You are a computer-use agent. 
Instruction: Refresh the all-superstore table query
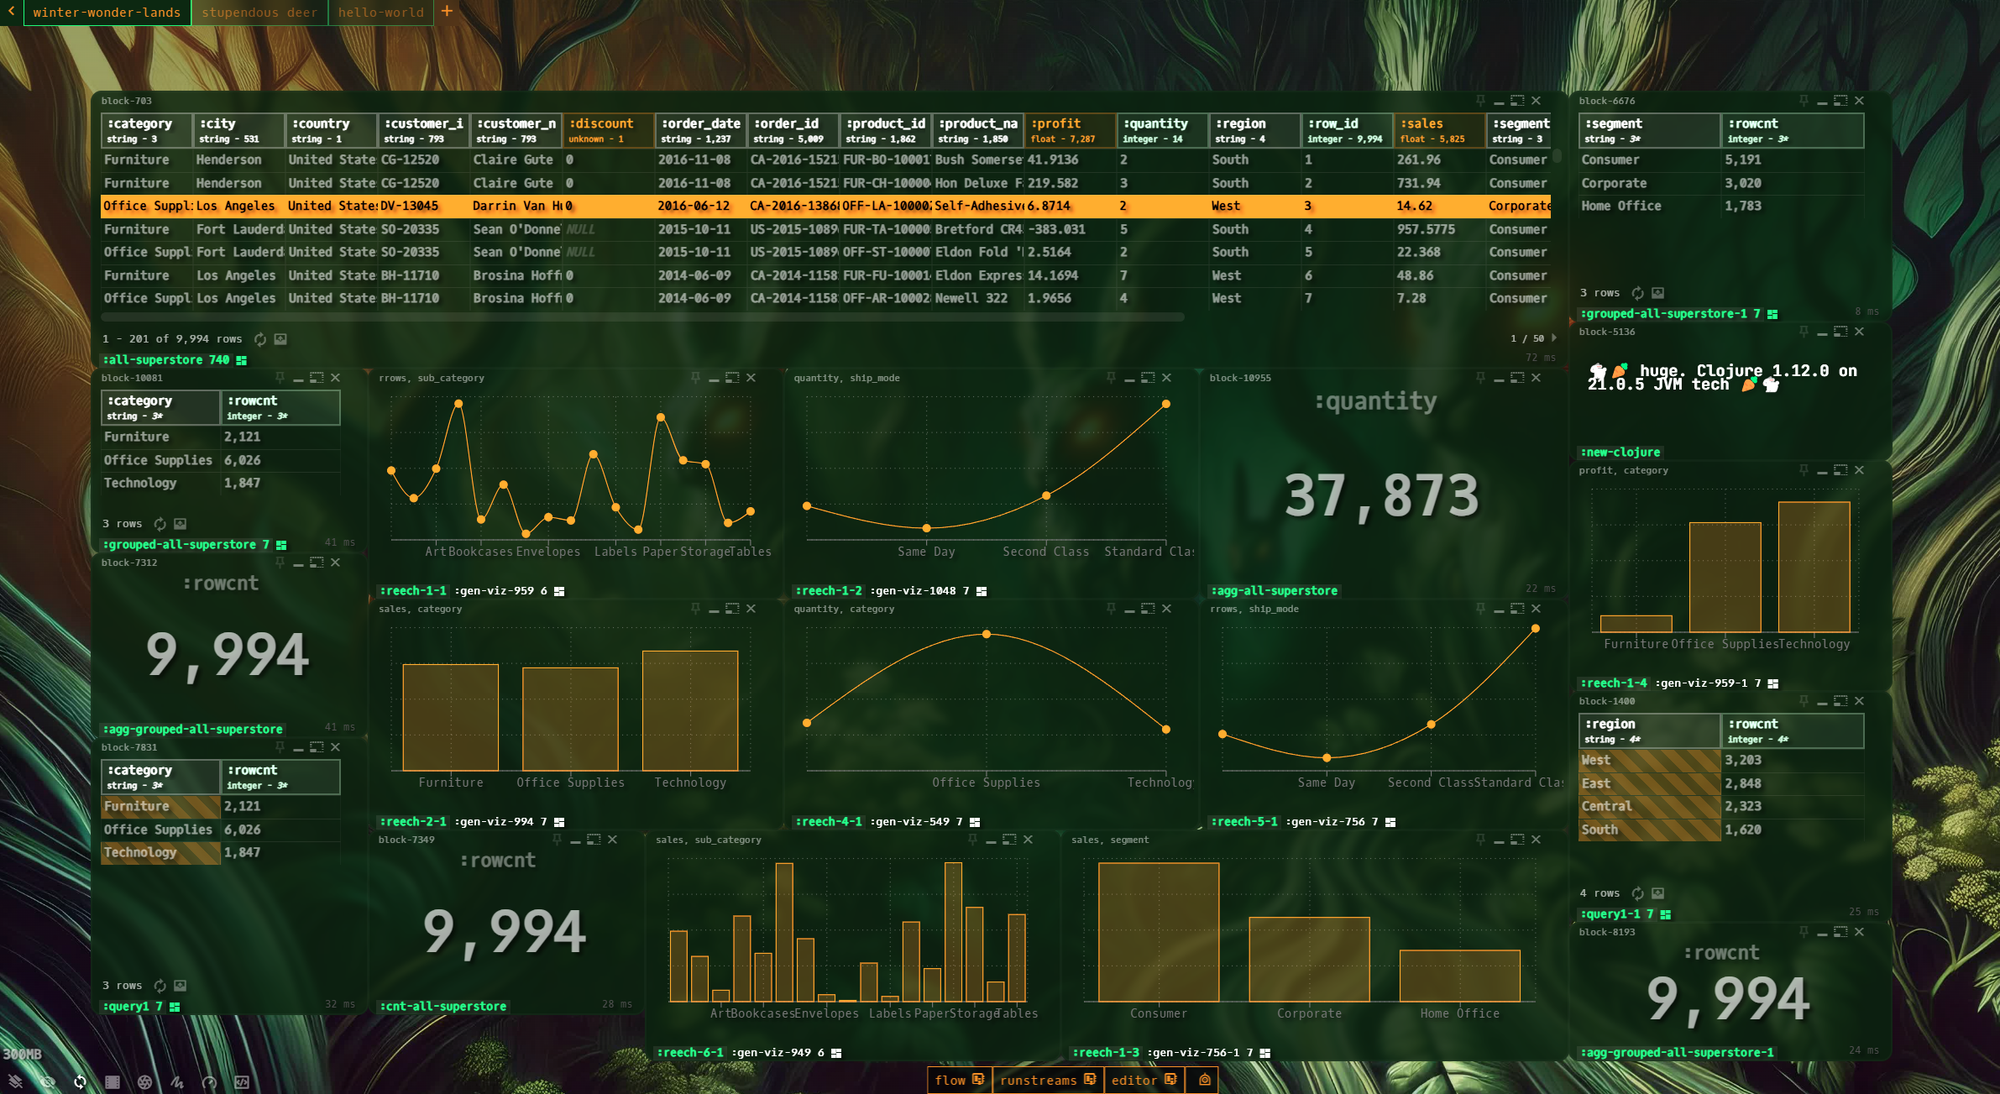coord(260,339)
